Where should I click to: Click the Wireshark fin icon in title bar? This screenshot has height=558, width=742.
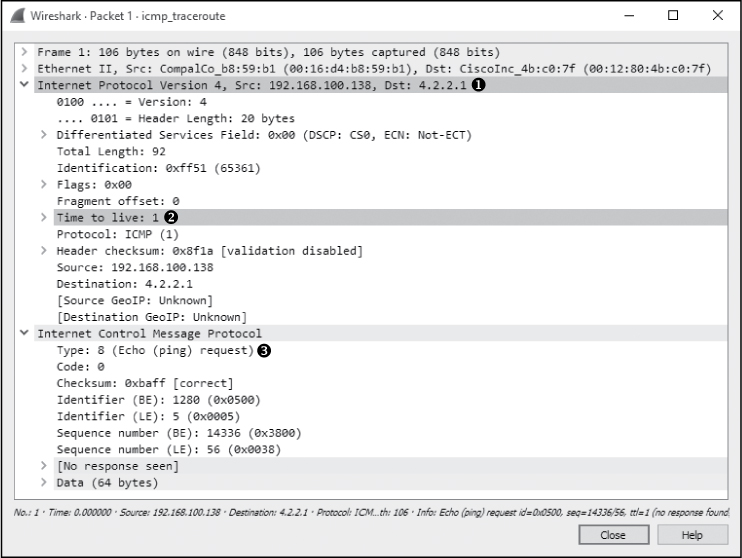point(18,16)
